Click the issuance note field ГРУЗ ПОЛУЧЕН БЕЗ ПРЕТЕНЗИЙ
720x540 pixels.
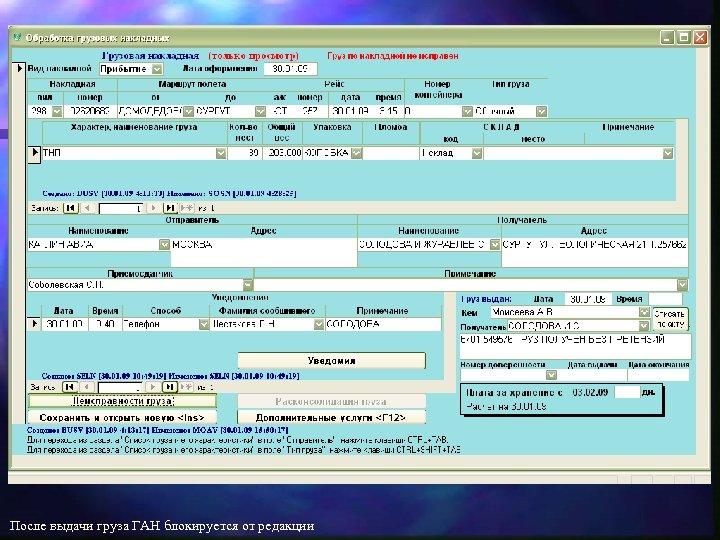coord(575,346)
